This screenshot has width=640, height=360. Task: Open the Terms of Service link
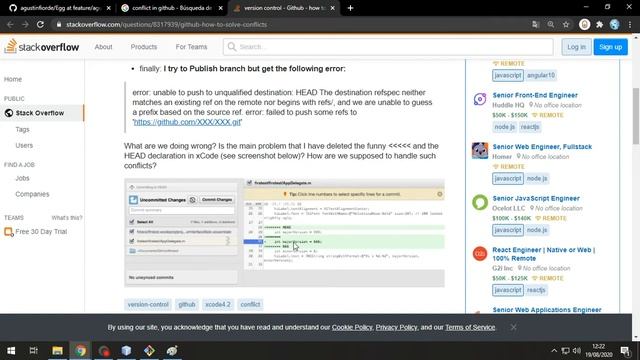pyautogui.click(x=470, y=327)
